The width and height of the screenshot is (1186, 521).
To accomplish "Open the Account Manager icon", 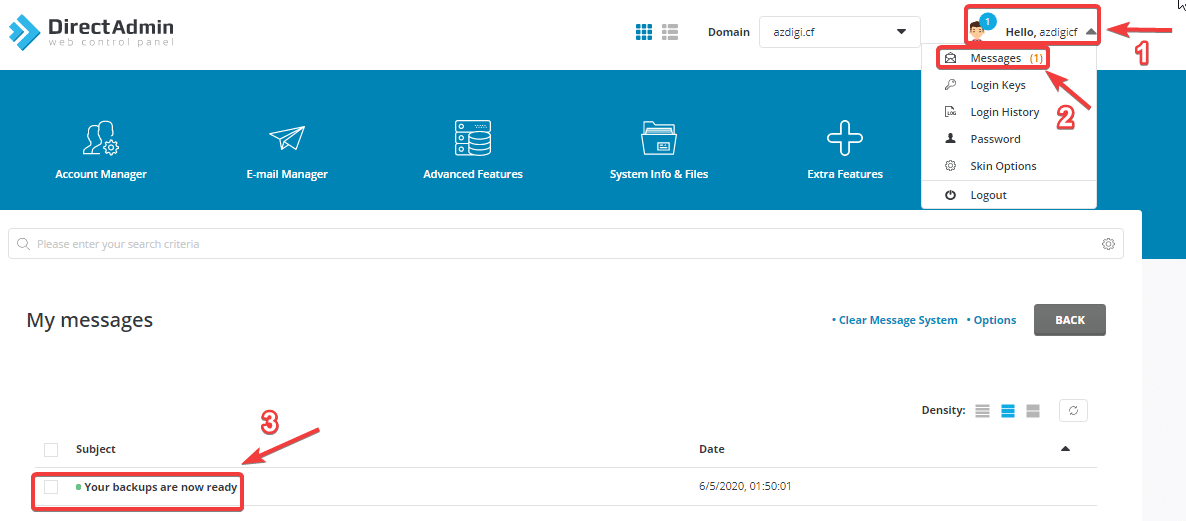I will tap(101, 138).
